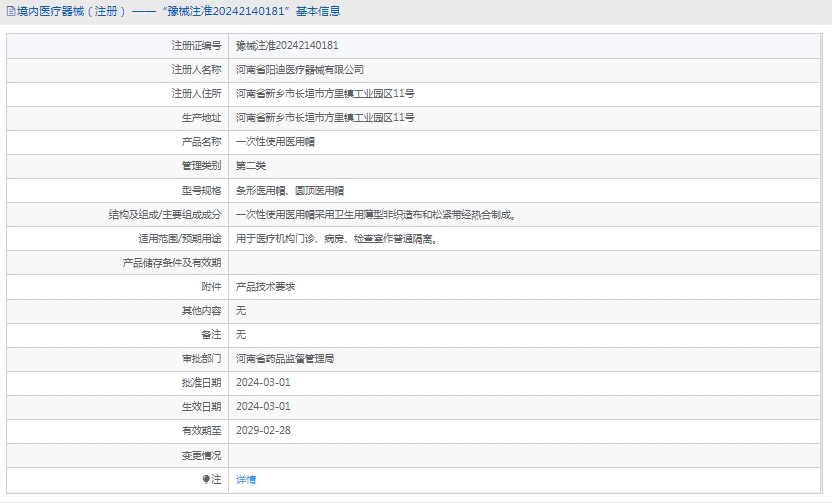
Task: Click the 批准日期 value 2024-03-01
Action: (x=263, y=382)
